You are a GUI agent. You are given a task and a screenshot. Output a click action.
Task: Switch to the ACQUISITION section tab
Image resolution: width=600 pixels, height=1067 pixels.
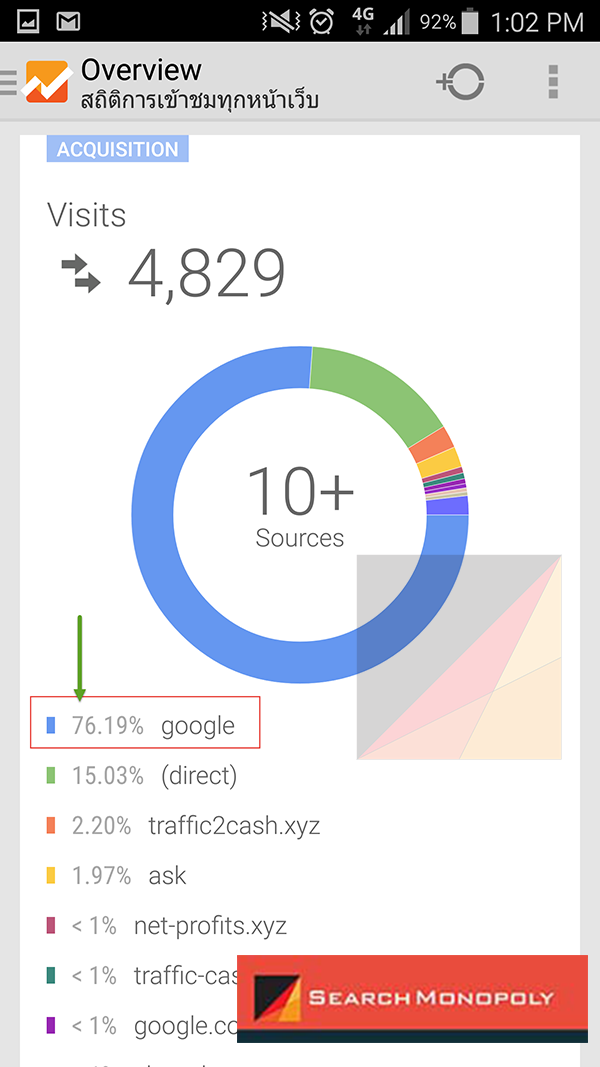(117, 148)
